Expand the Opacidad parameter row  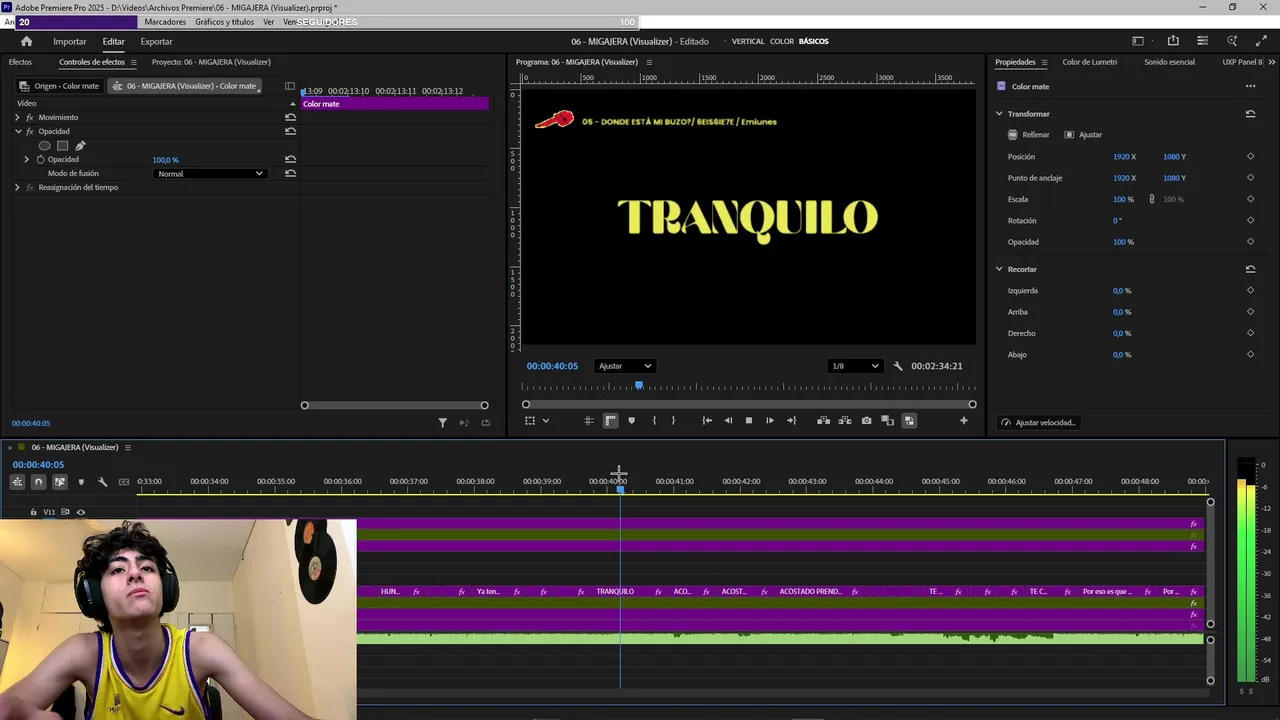click(27, 159)
